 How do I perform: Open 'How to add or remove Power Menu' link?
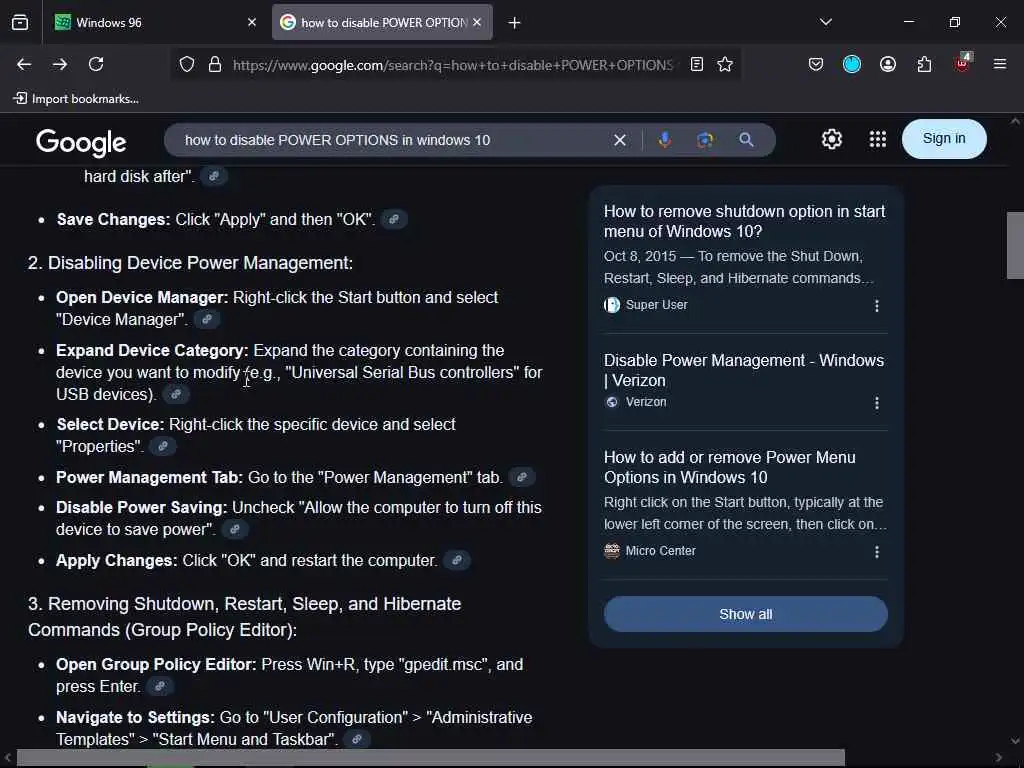click(x=729, y=467)
